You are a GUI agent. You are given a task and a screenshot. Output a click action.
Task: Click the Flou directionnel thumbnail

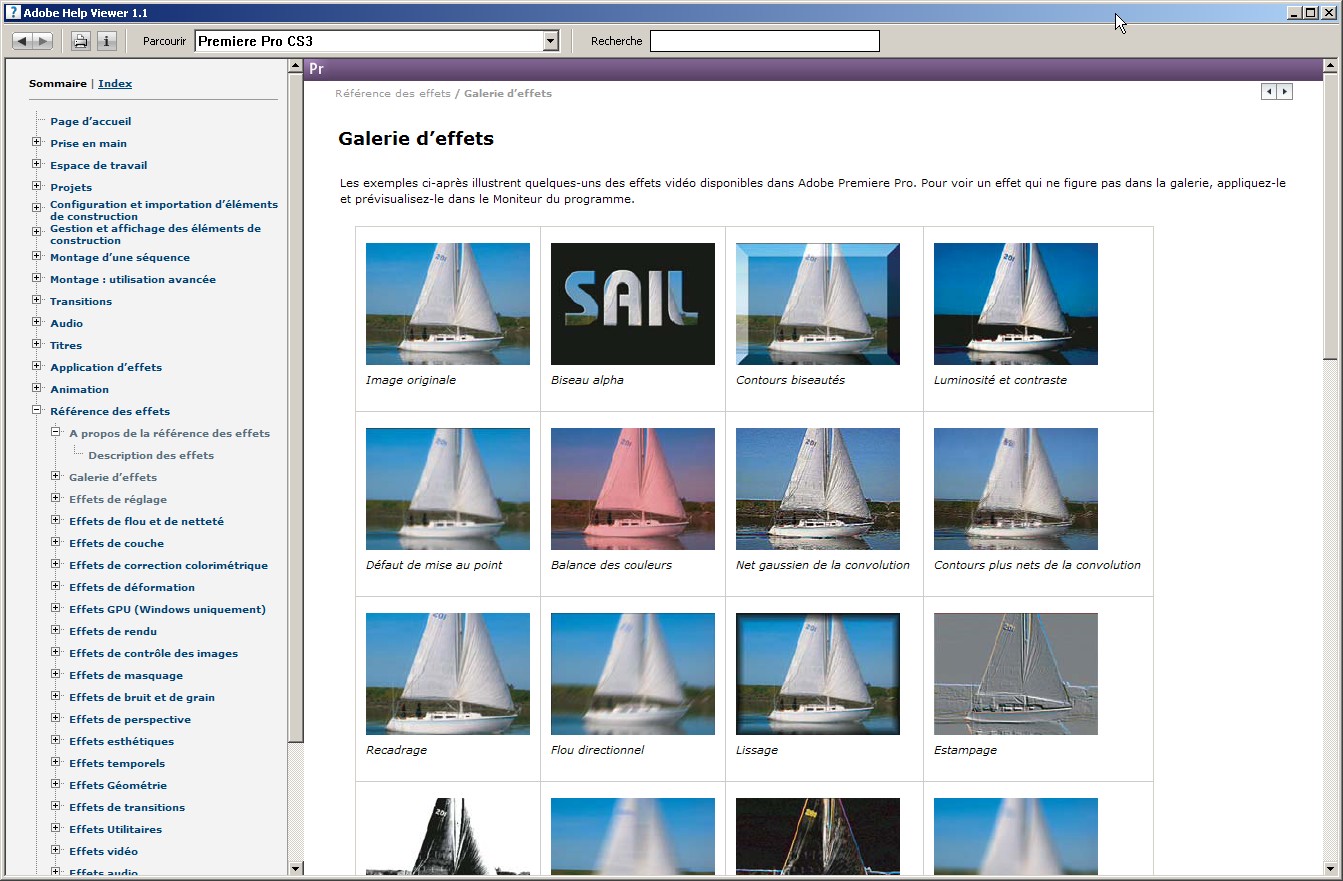[x=633, y=674]
